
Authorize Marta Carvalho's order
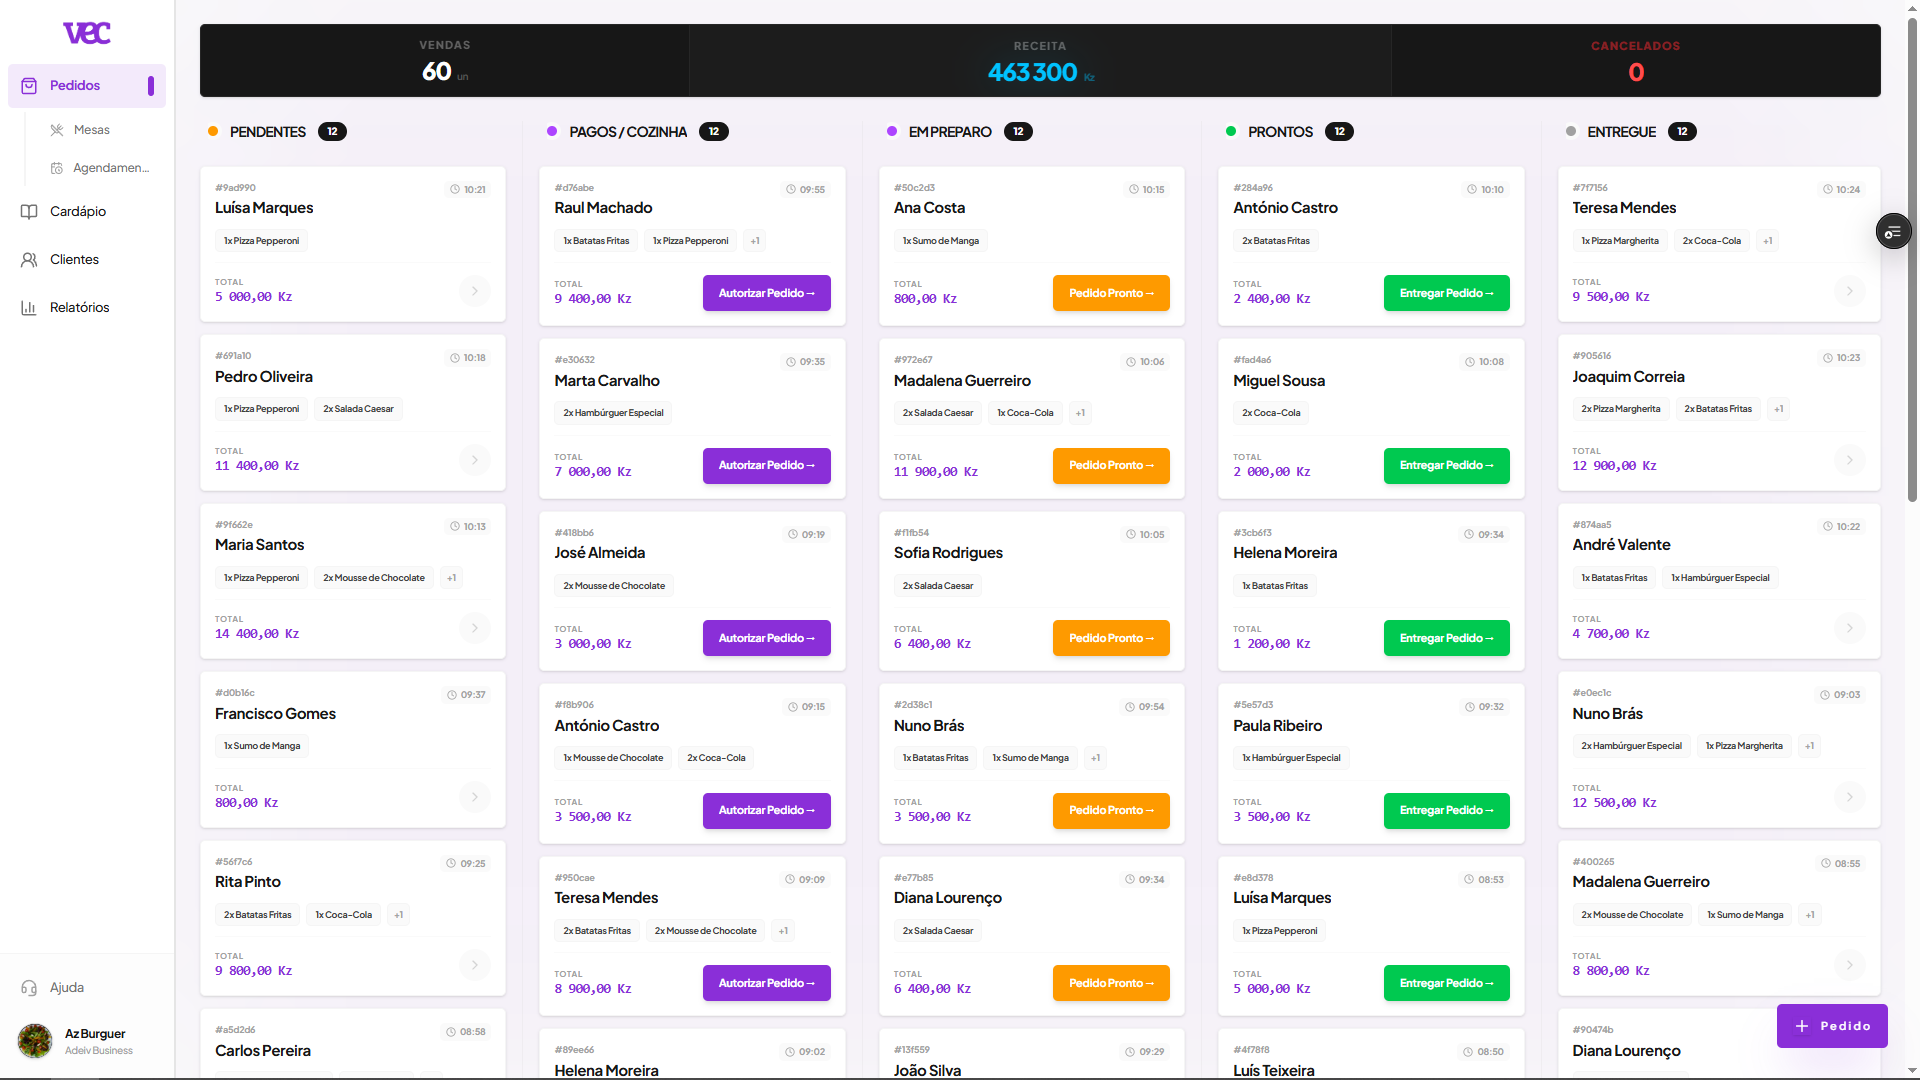tap(767, 466)
